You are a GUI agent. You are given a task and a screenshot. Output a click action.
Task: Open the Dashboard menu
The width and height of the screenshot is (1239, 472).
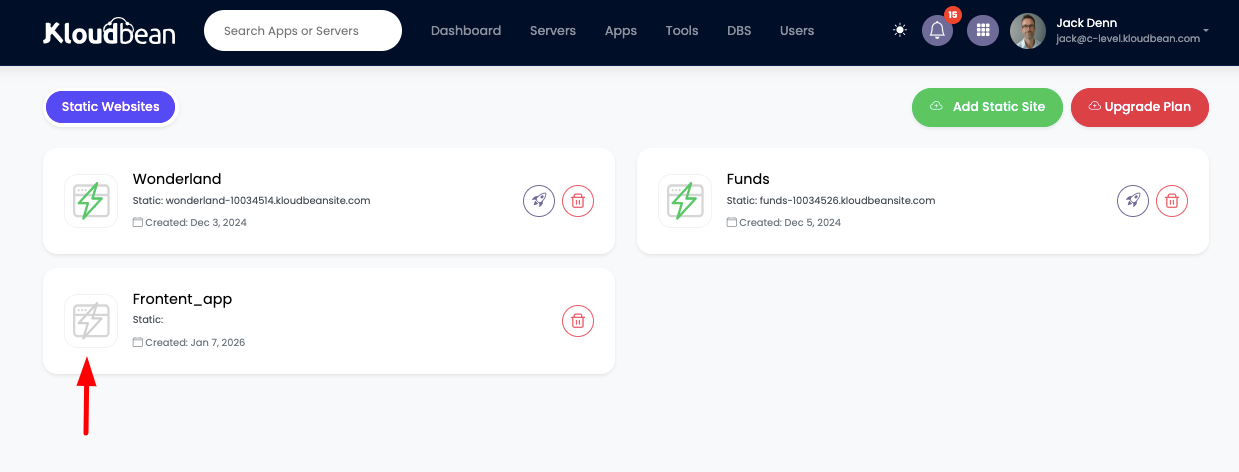click(x=466, y=31)
